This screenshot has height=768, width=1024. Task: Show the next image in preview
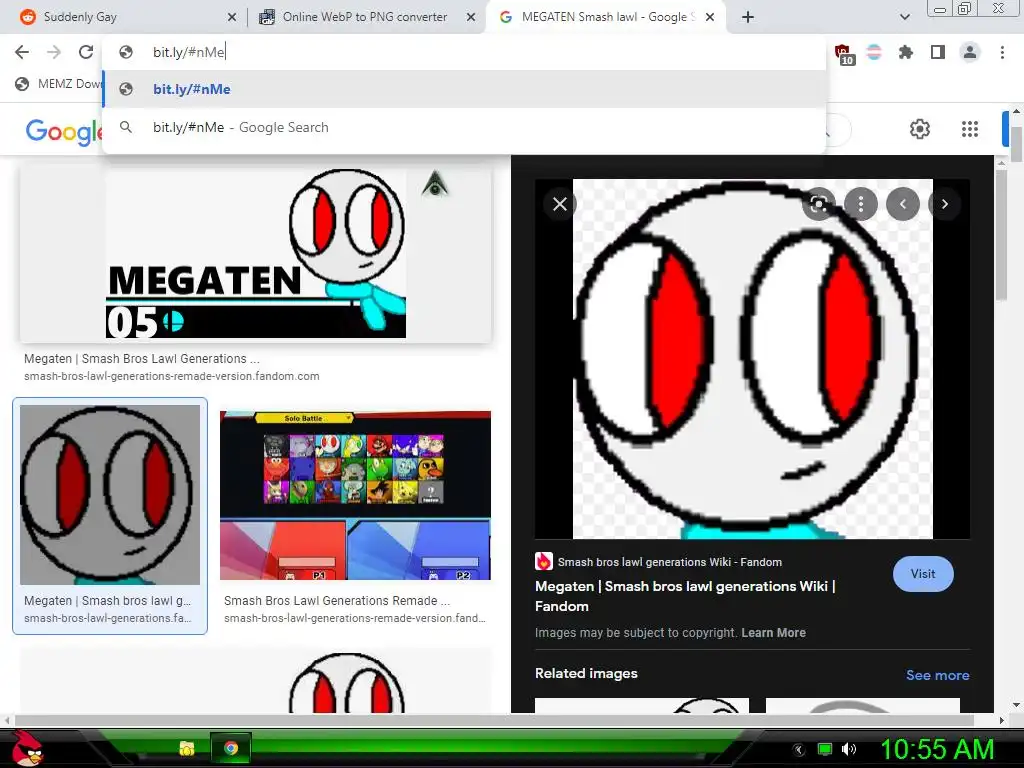click(x=944, y=204)
